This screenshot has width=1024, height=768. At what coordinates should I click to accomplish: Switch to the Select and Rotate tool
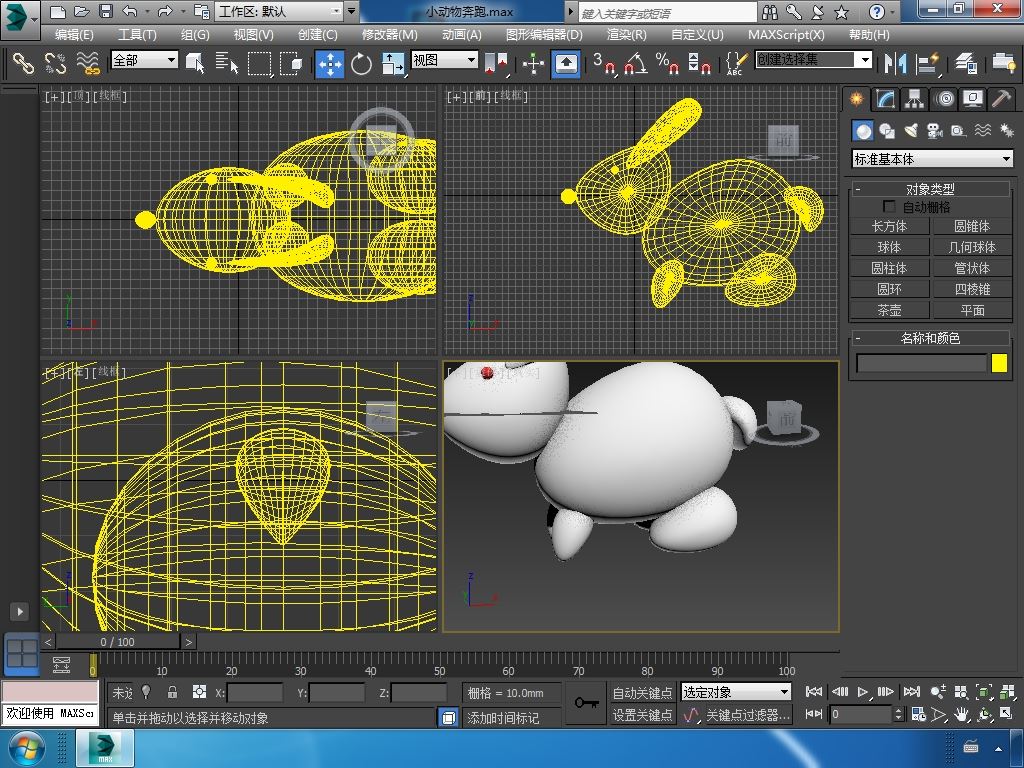point(361,64)
